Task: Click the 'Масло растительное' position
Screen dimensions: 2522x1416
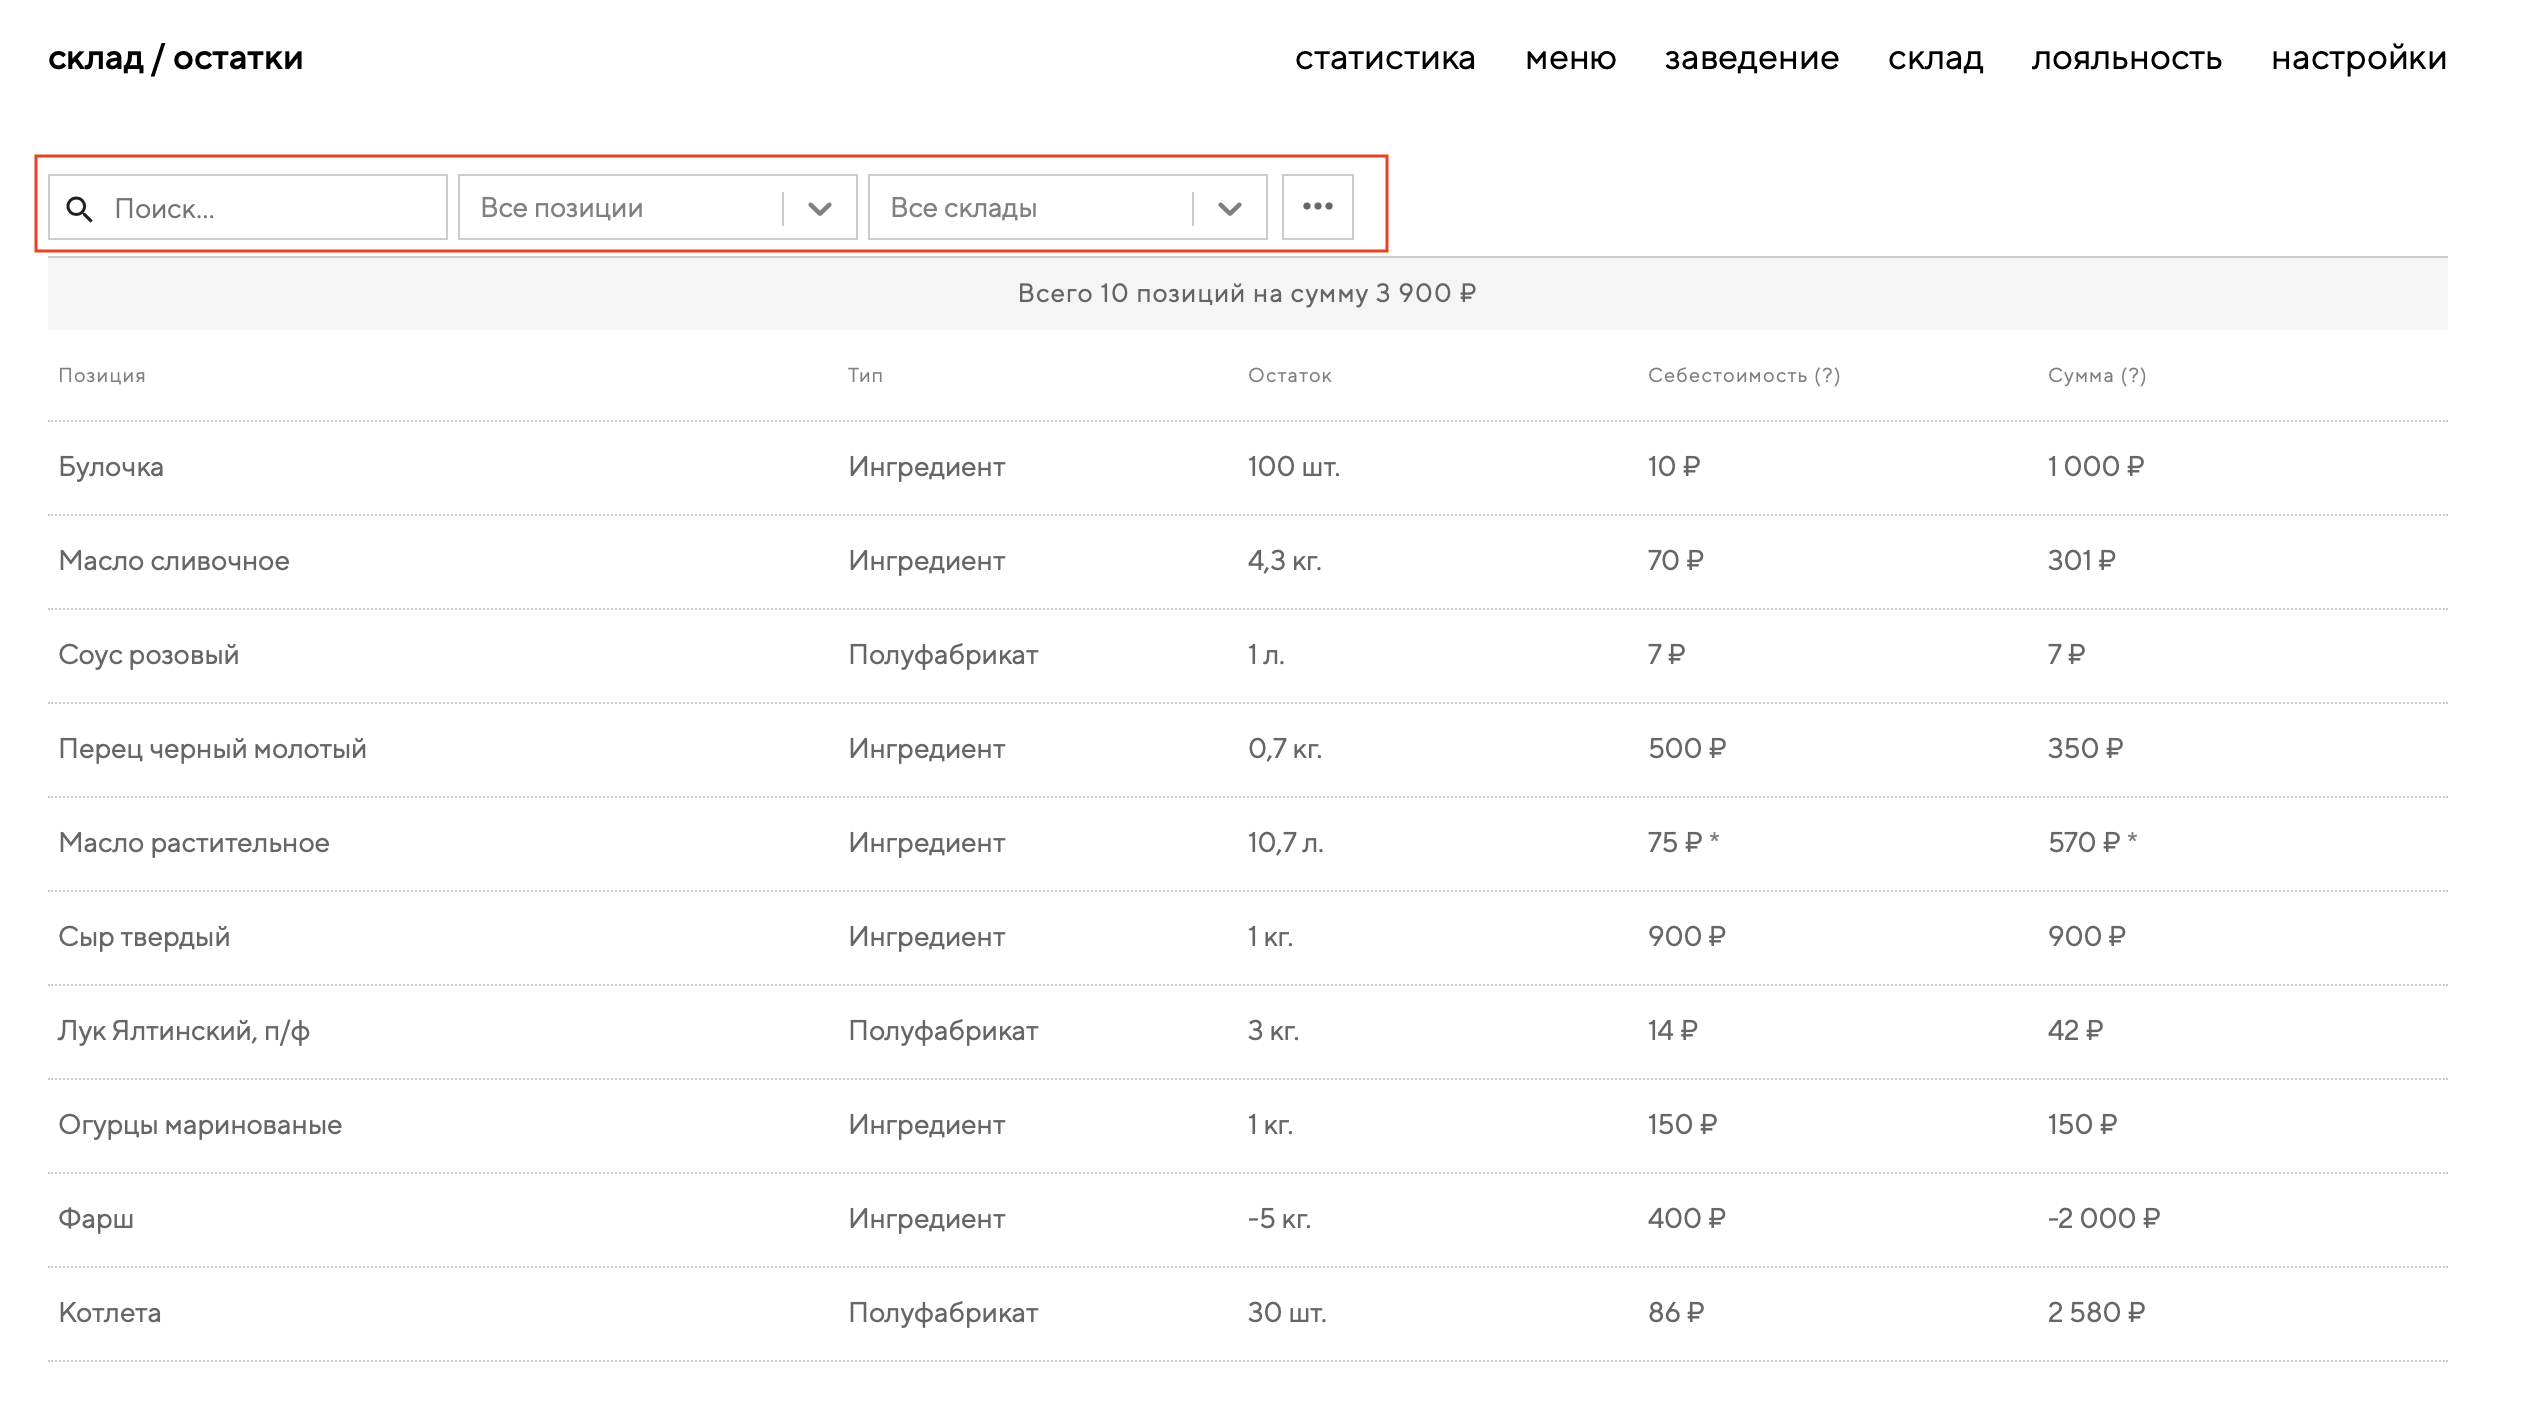Action: (194, 843)
